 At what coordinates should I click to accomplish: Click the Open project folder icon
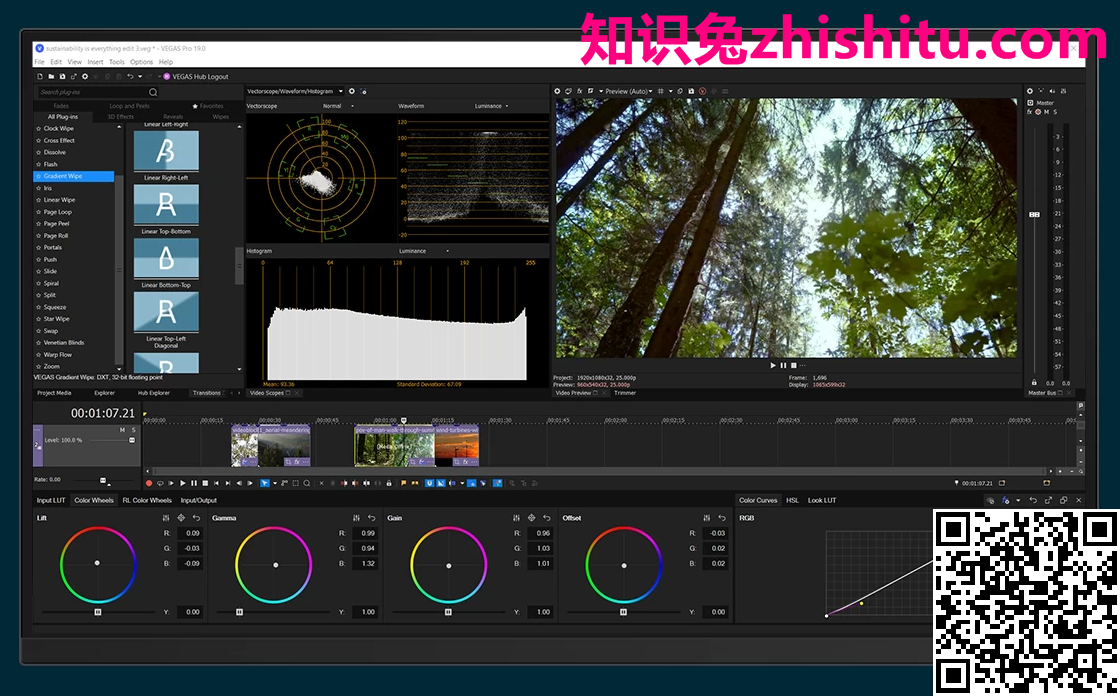pyautogui.click(x=51, y=76)
